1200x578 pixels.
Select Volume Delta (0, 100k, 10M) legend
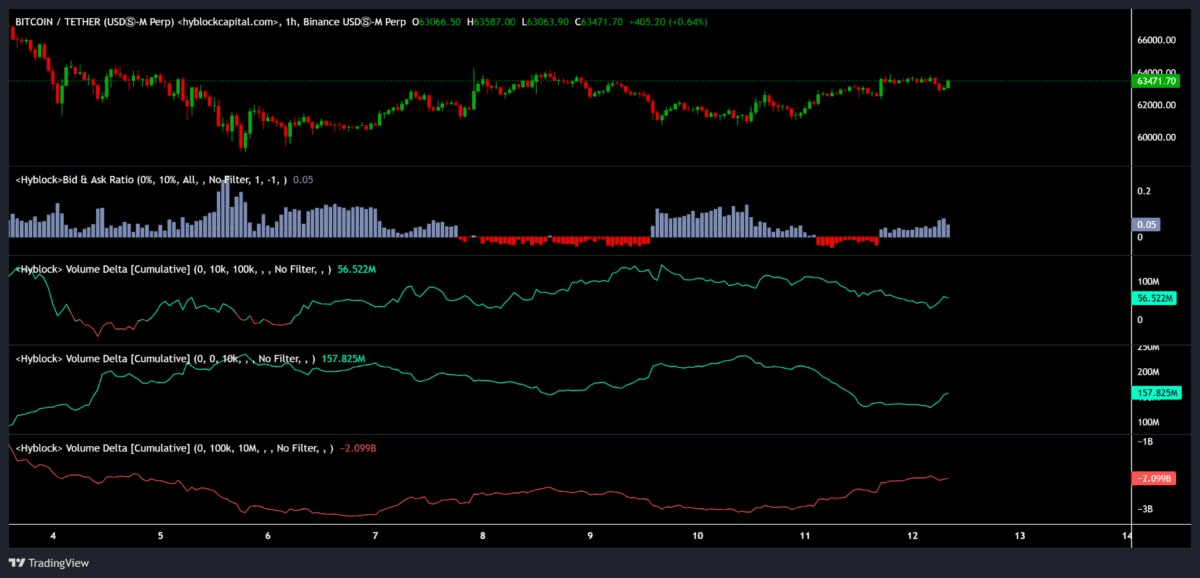coord(174,447)
